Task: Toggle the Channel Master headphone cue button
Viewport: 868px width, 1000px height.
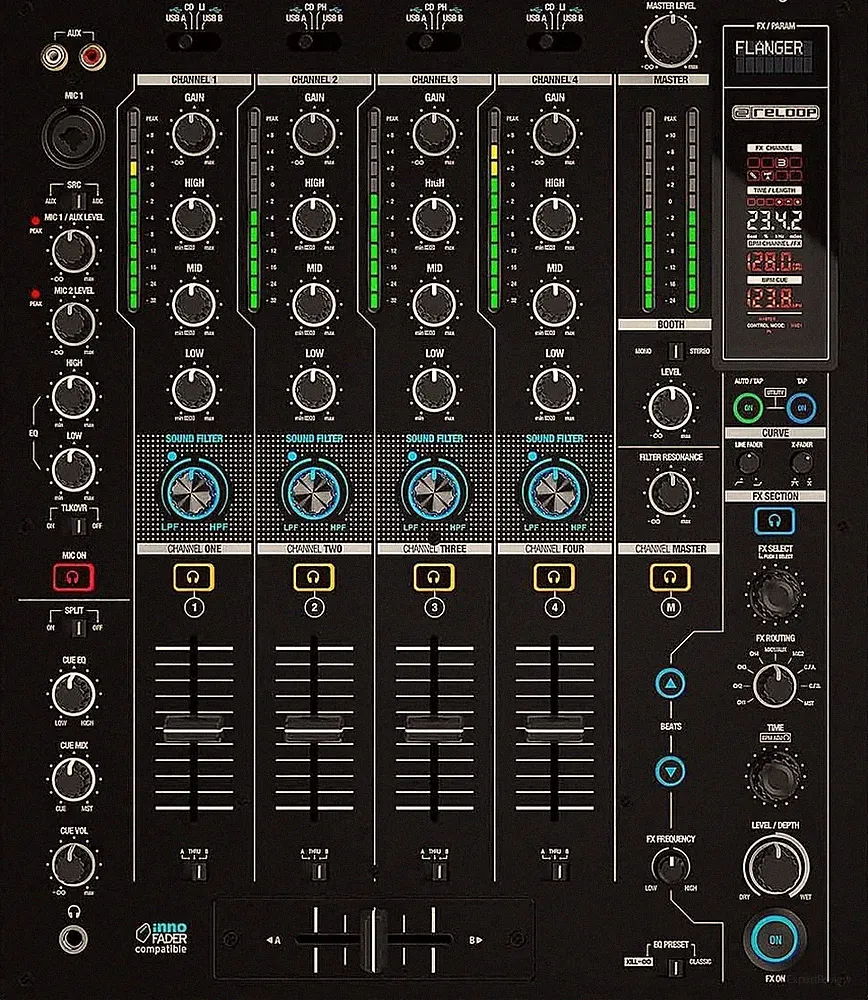Action: pyautogui.click(x=670, y=577)
